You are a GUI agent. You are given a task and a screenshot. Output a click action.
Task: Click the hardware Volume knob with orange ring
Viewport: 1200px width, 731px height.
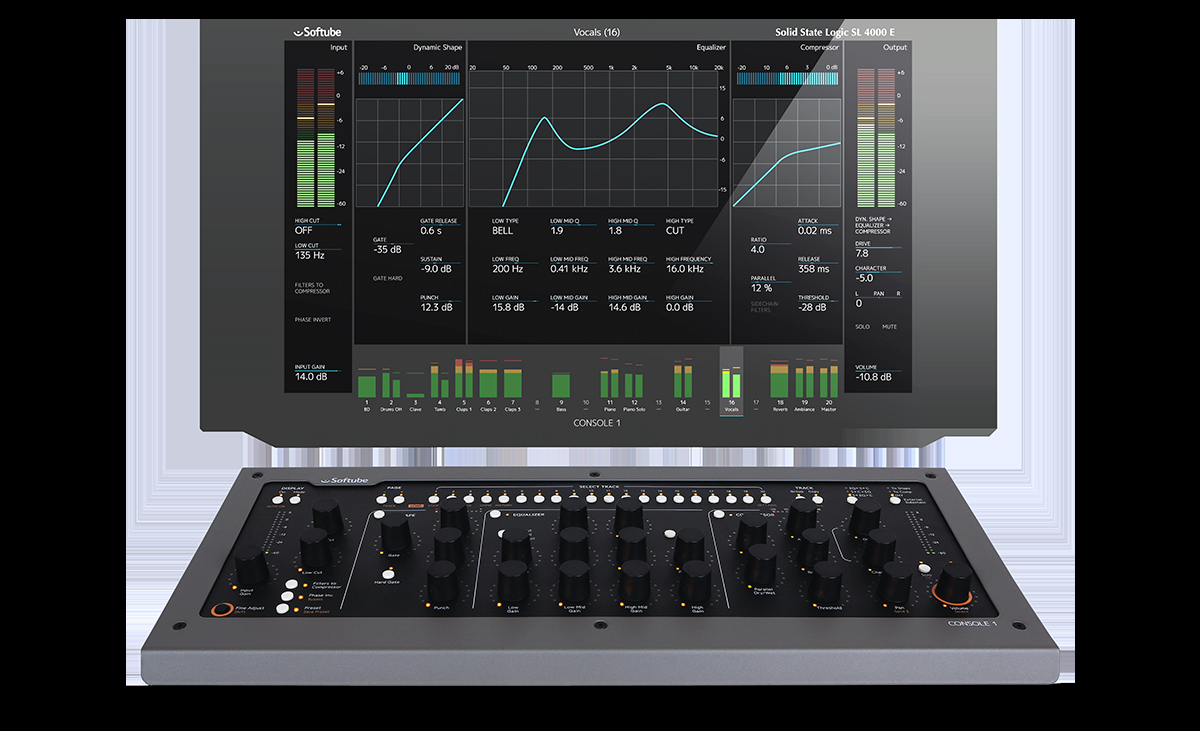pos(952,586)
